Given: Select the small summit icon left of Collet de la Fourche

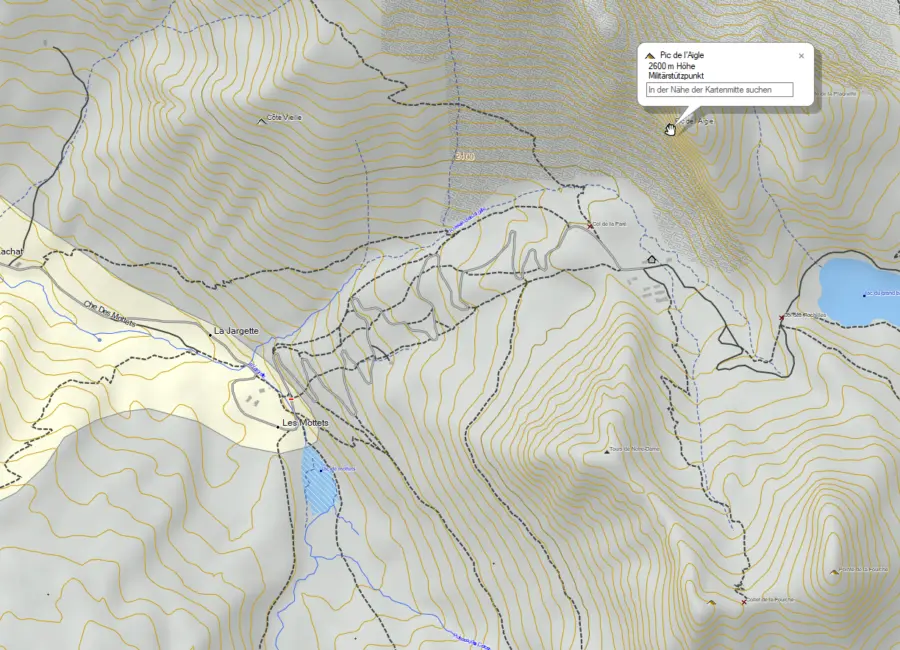Looking at the screenshot, I should 711,603.
